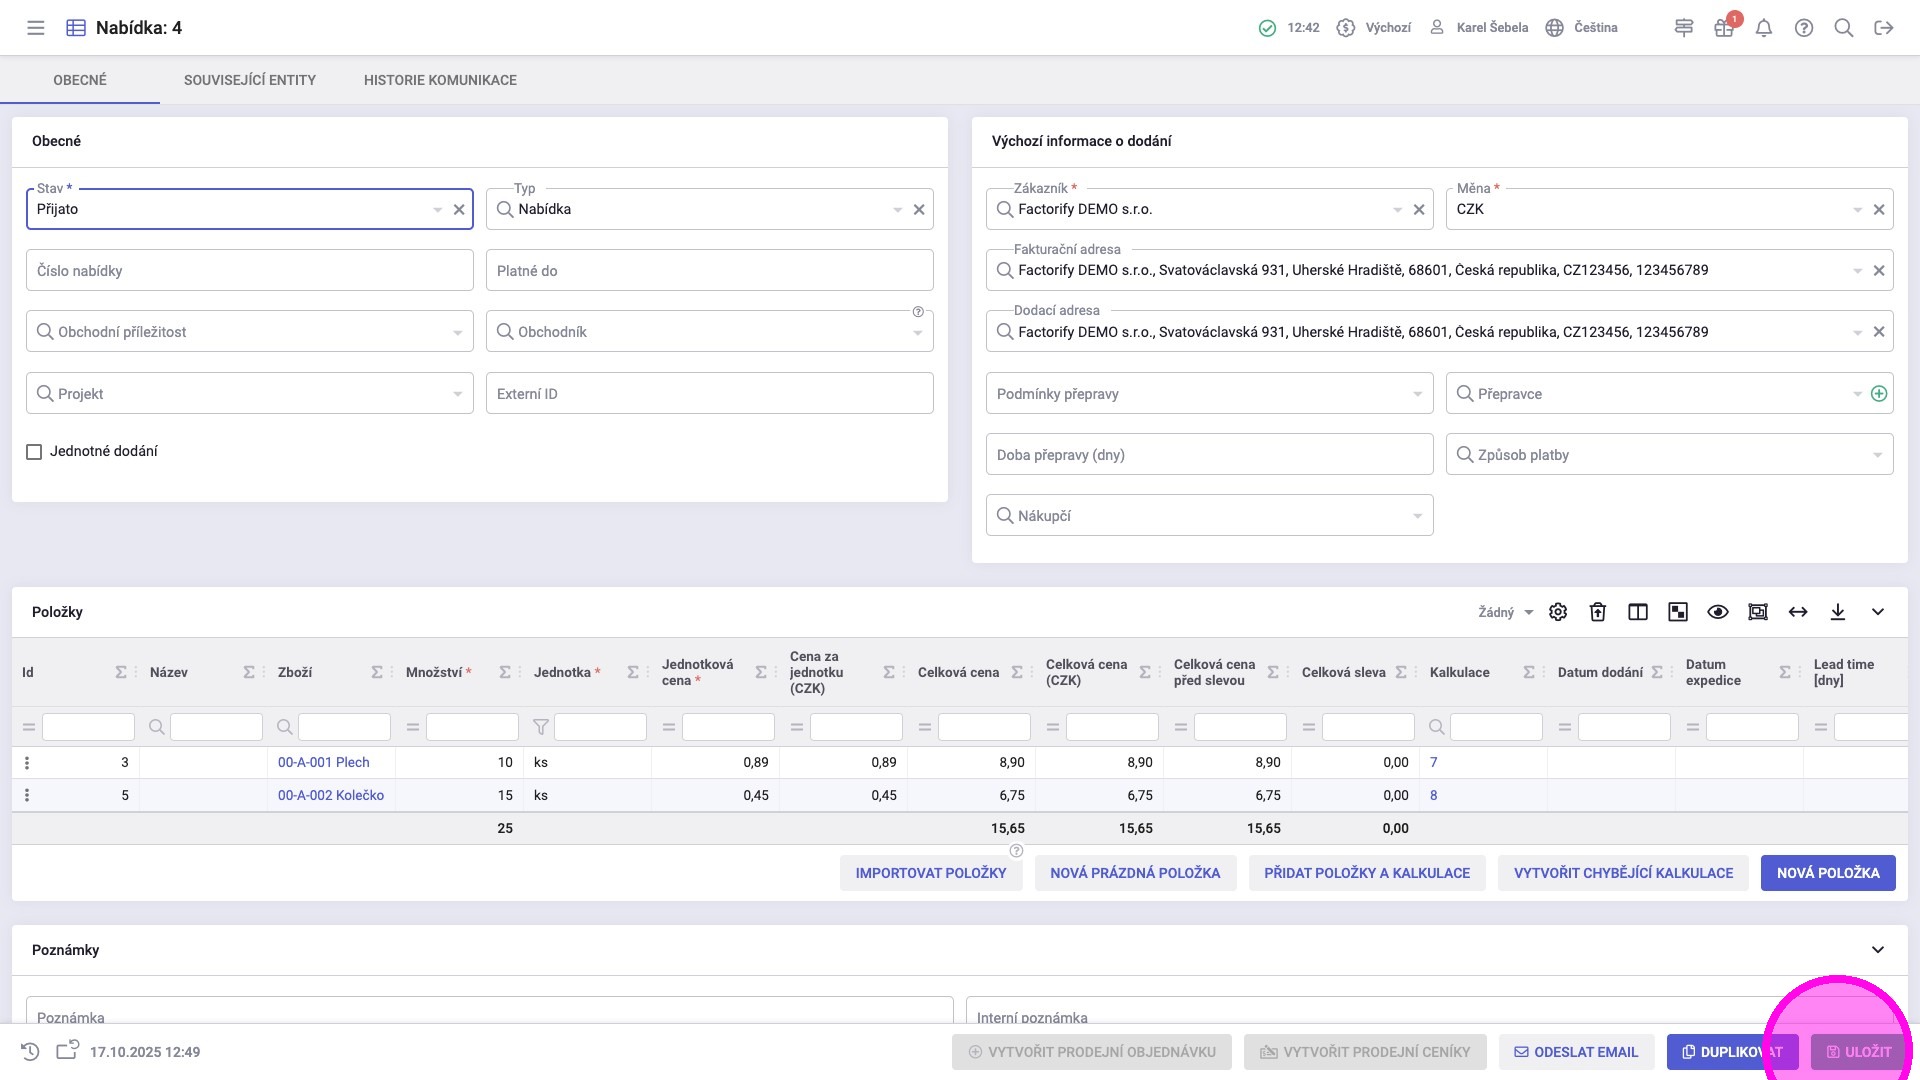Viewport: 1920px width, 1080px height.
Task: Open grid settings gear in Položky
Action: click(1558, 612)
